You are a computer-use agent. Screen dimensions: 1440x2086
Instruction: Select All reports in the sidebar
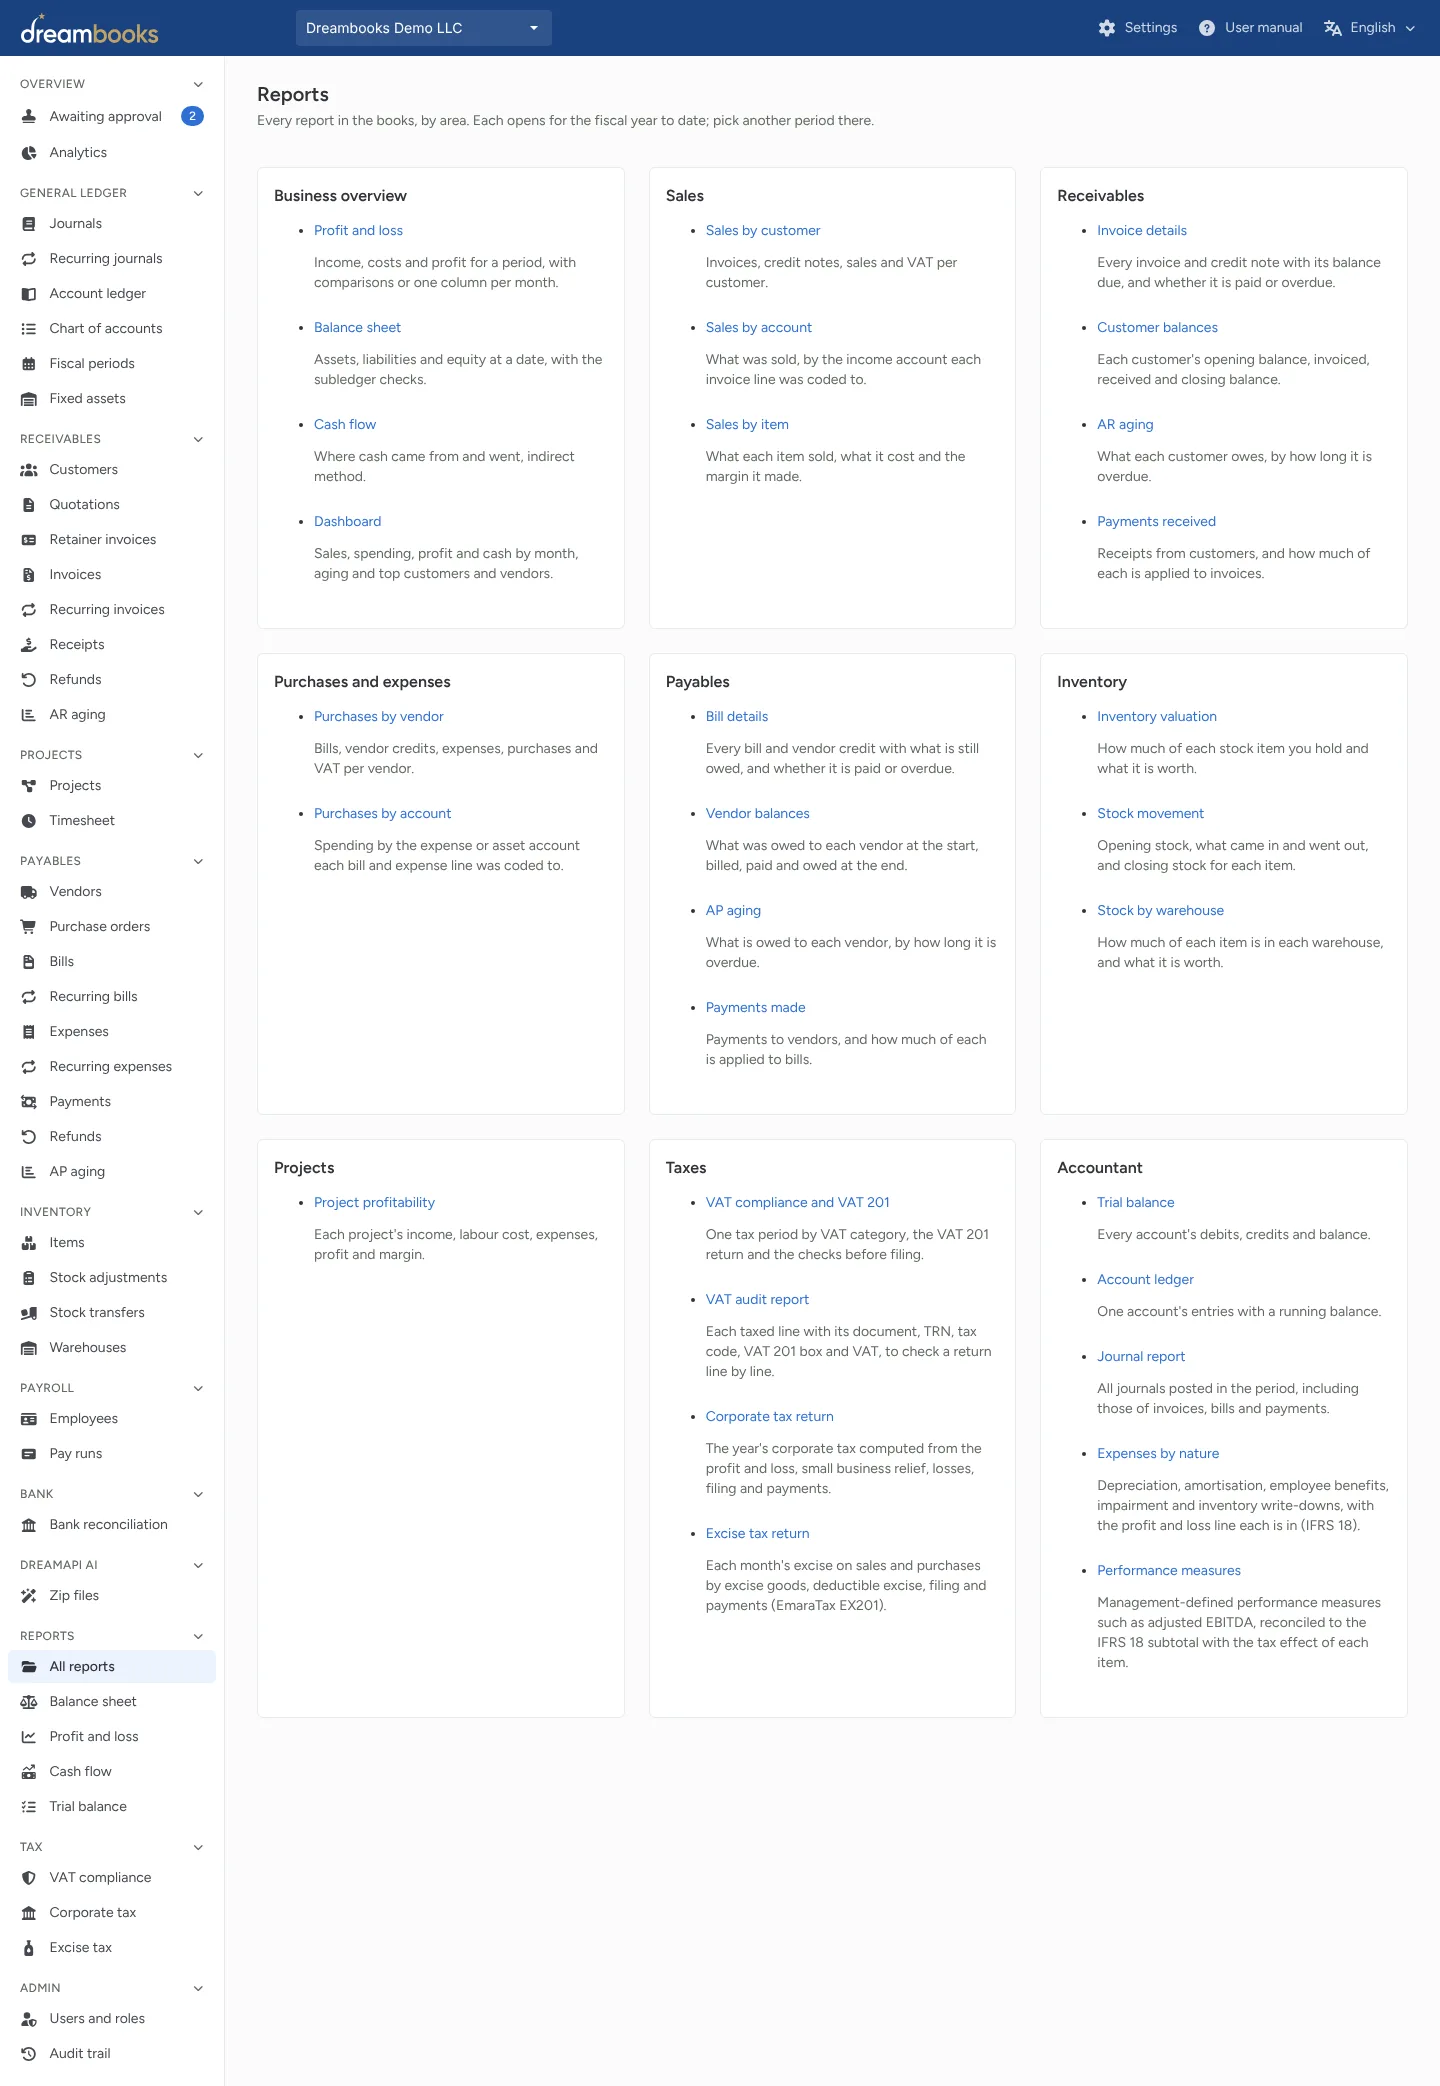[x=112, y=1666]
